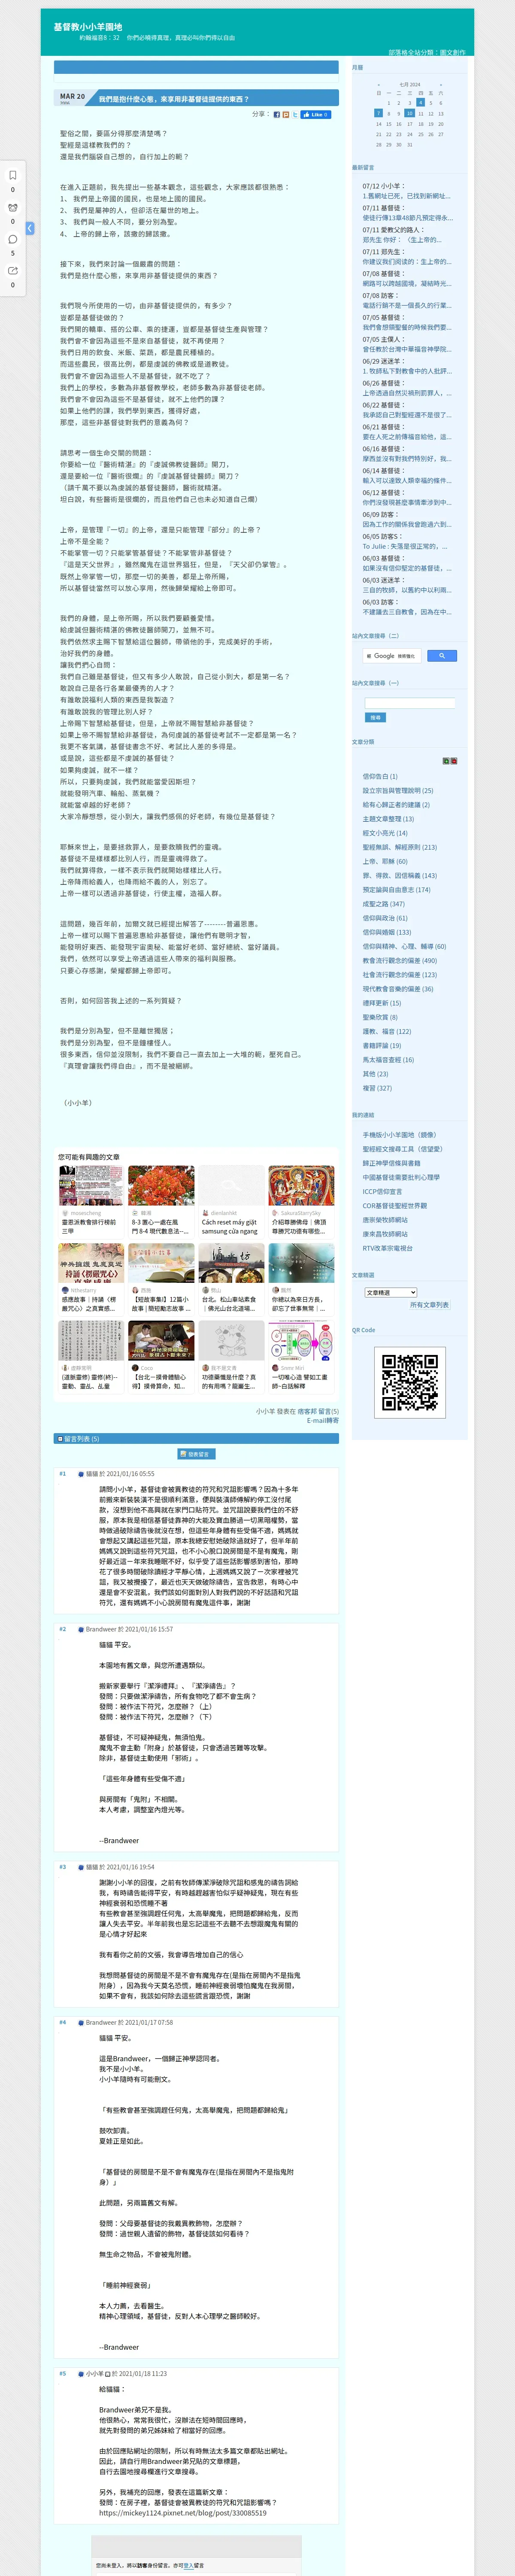Viewport: 515px width, 2576px height.
Task: Go to previous month in calendar
Action: point(378,85)
